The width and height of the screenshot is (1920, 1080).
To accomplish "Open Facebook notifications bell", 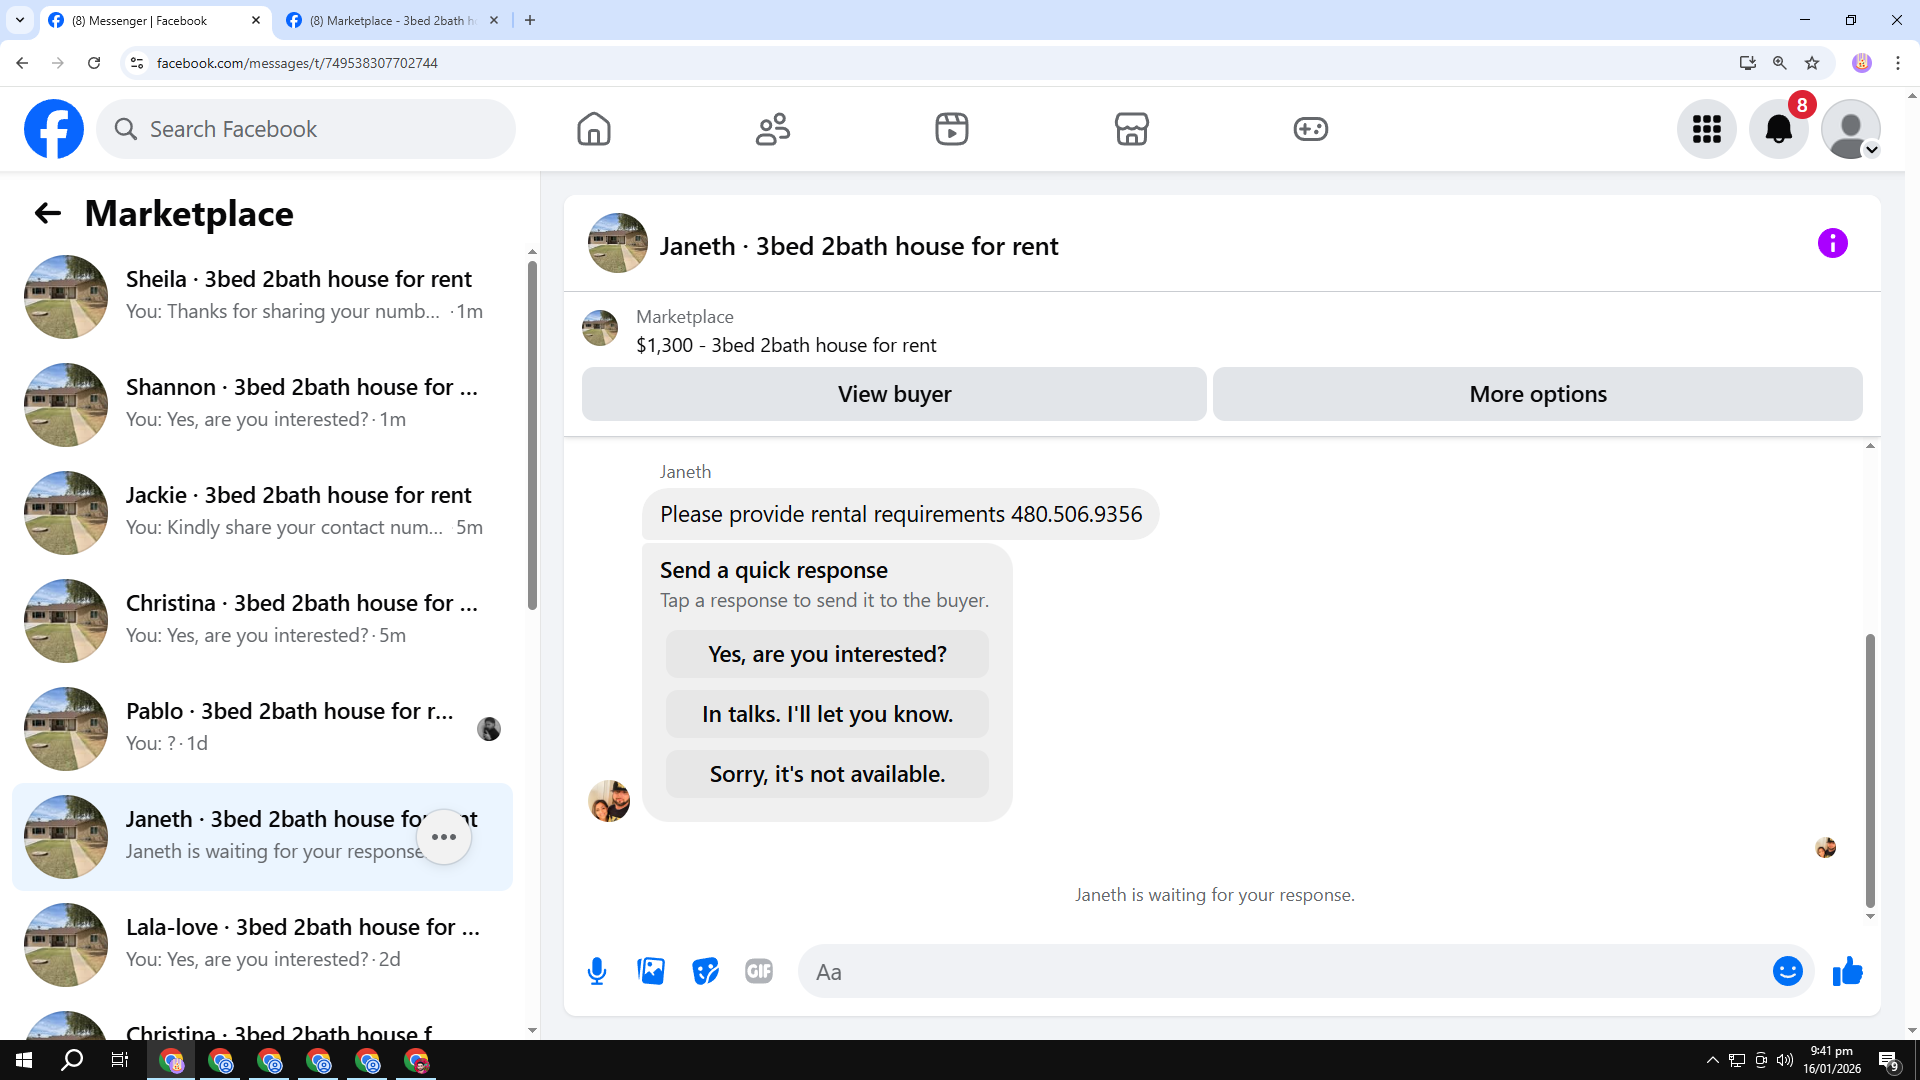I will coord(1778,129).
